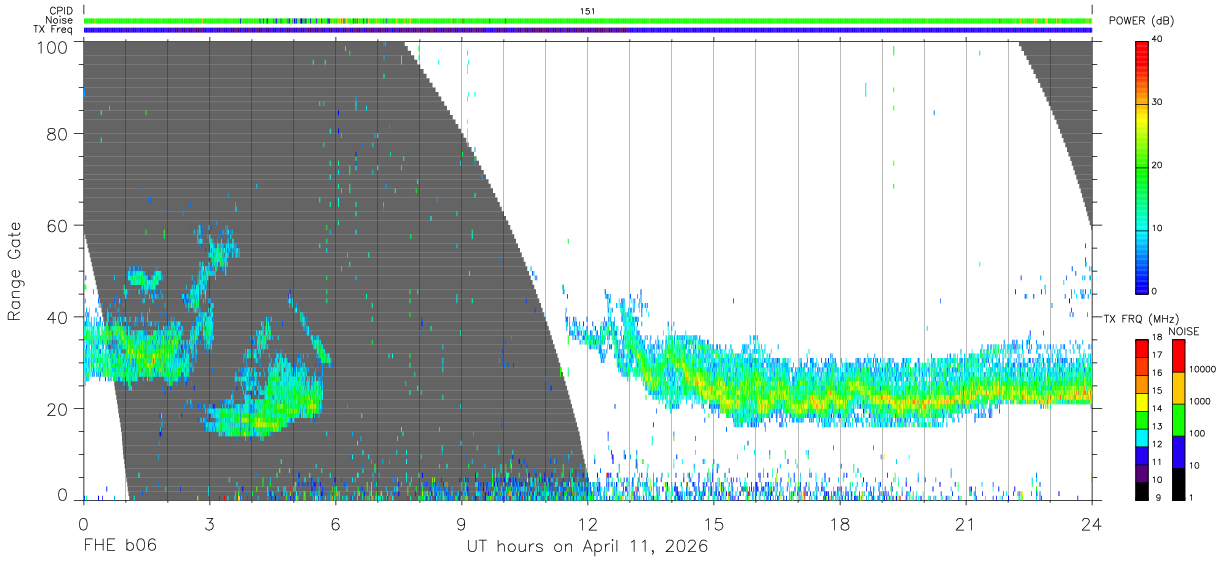Click the TX Freq row label
Image resolution: width=1228 pixels, height=567 pixels.
click(x=55, y=29)
